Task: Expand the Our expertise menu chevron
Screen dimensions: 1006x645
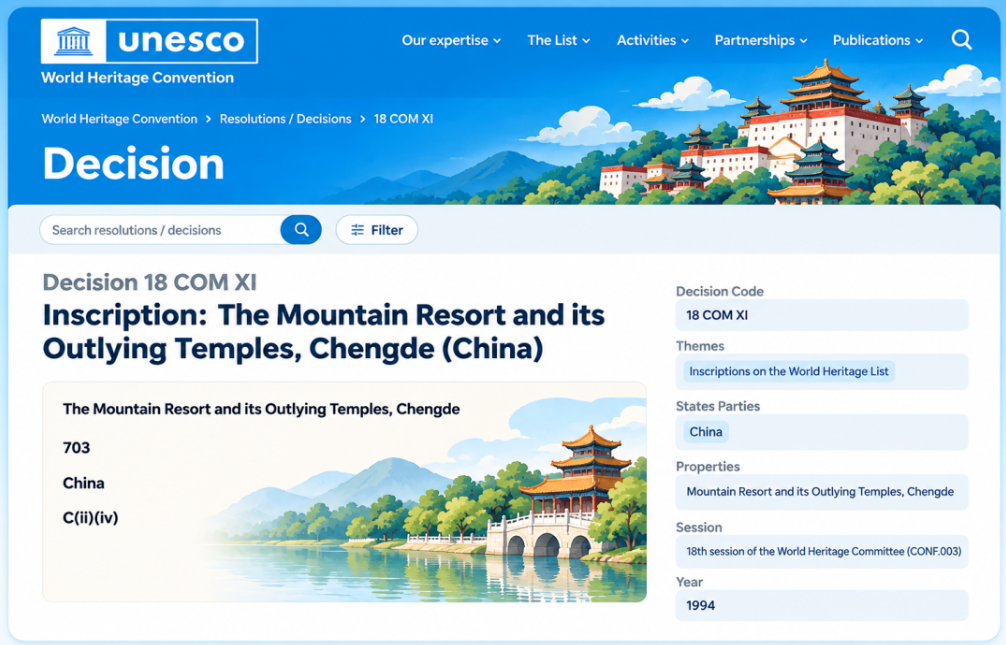Action: (x=497, y=41)
